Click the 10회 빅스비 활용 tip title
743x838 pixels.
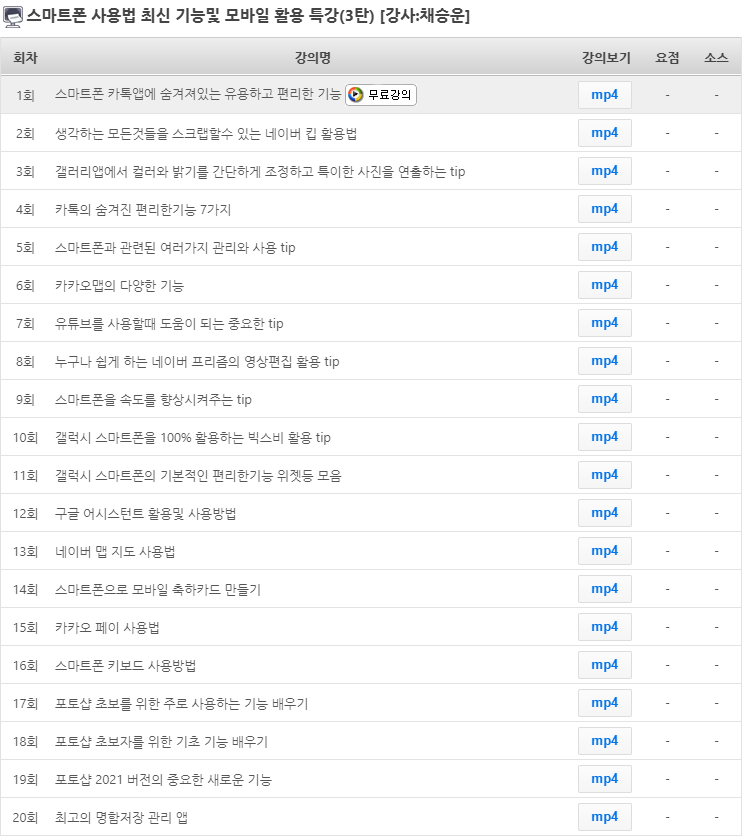(192, 437)
